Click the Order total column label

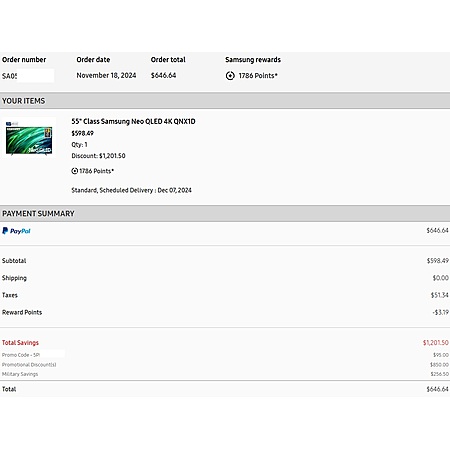(x=168, y=60)
